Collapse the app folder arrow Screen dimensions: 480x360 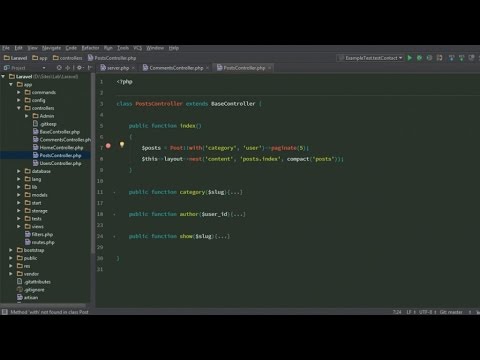[x=11, y=84]
